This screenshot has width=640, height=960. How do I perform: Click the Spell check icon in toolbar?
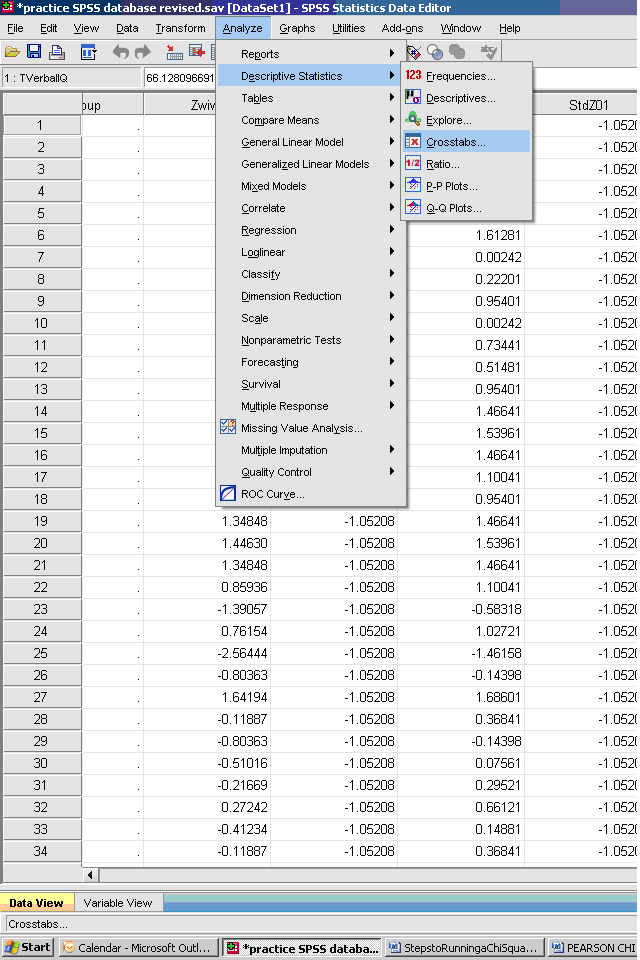(x=488, y=52)
